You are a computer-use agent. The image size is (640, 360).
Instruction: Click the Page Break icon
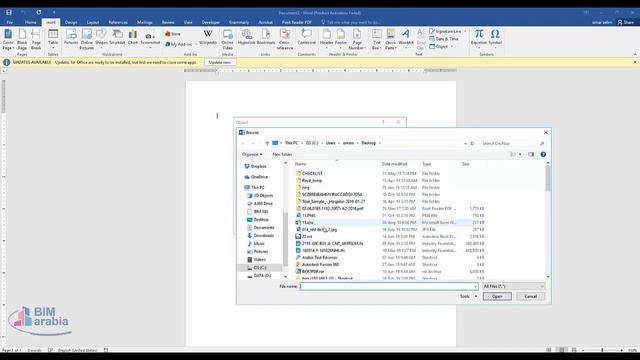tap(36, 39)
